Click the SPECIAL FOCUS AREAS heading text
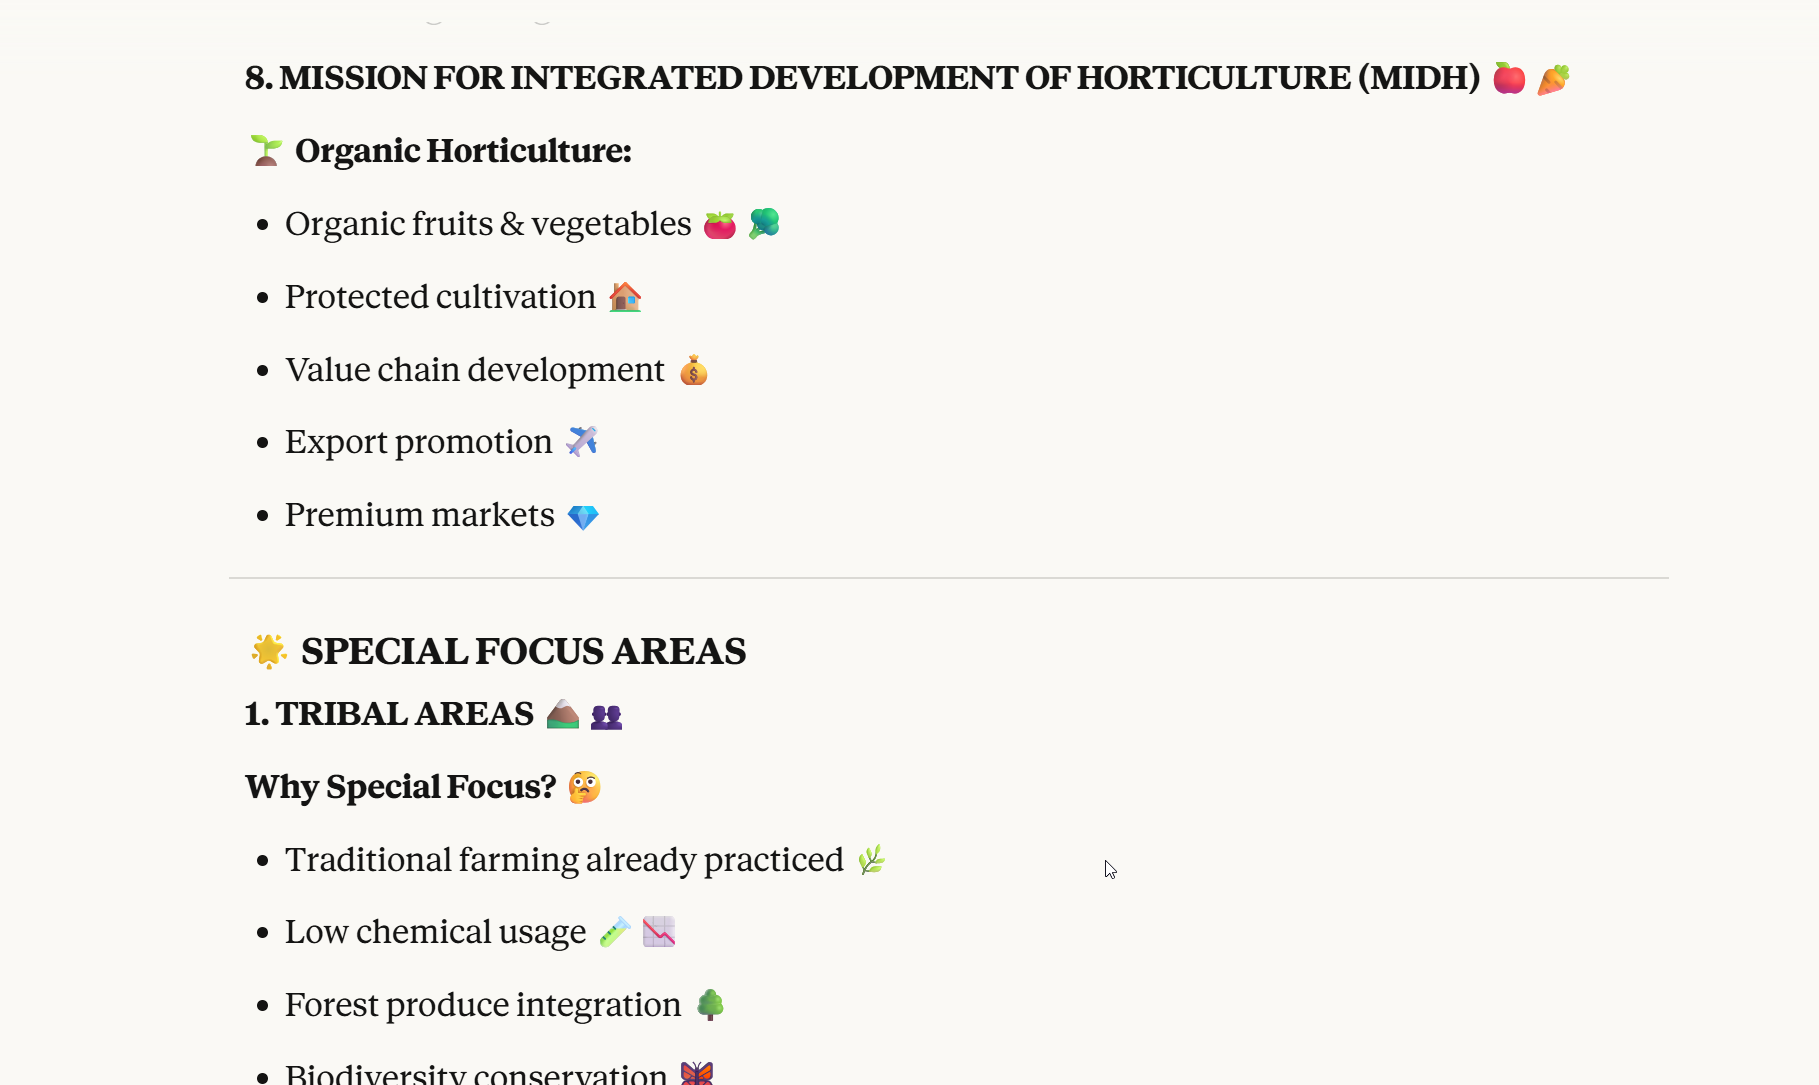The height and width of the screenshot is (1085, 1819). point(523,651)
